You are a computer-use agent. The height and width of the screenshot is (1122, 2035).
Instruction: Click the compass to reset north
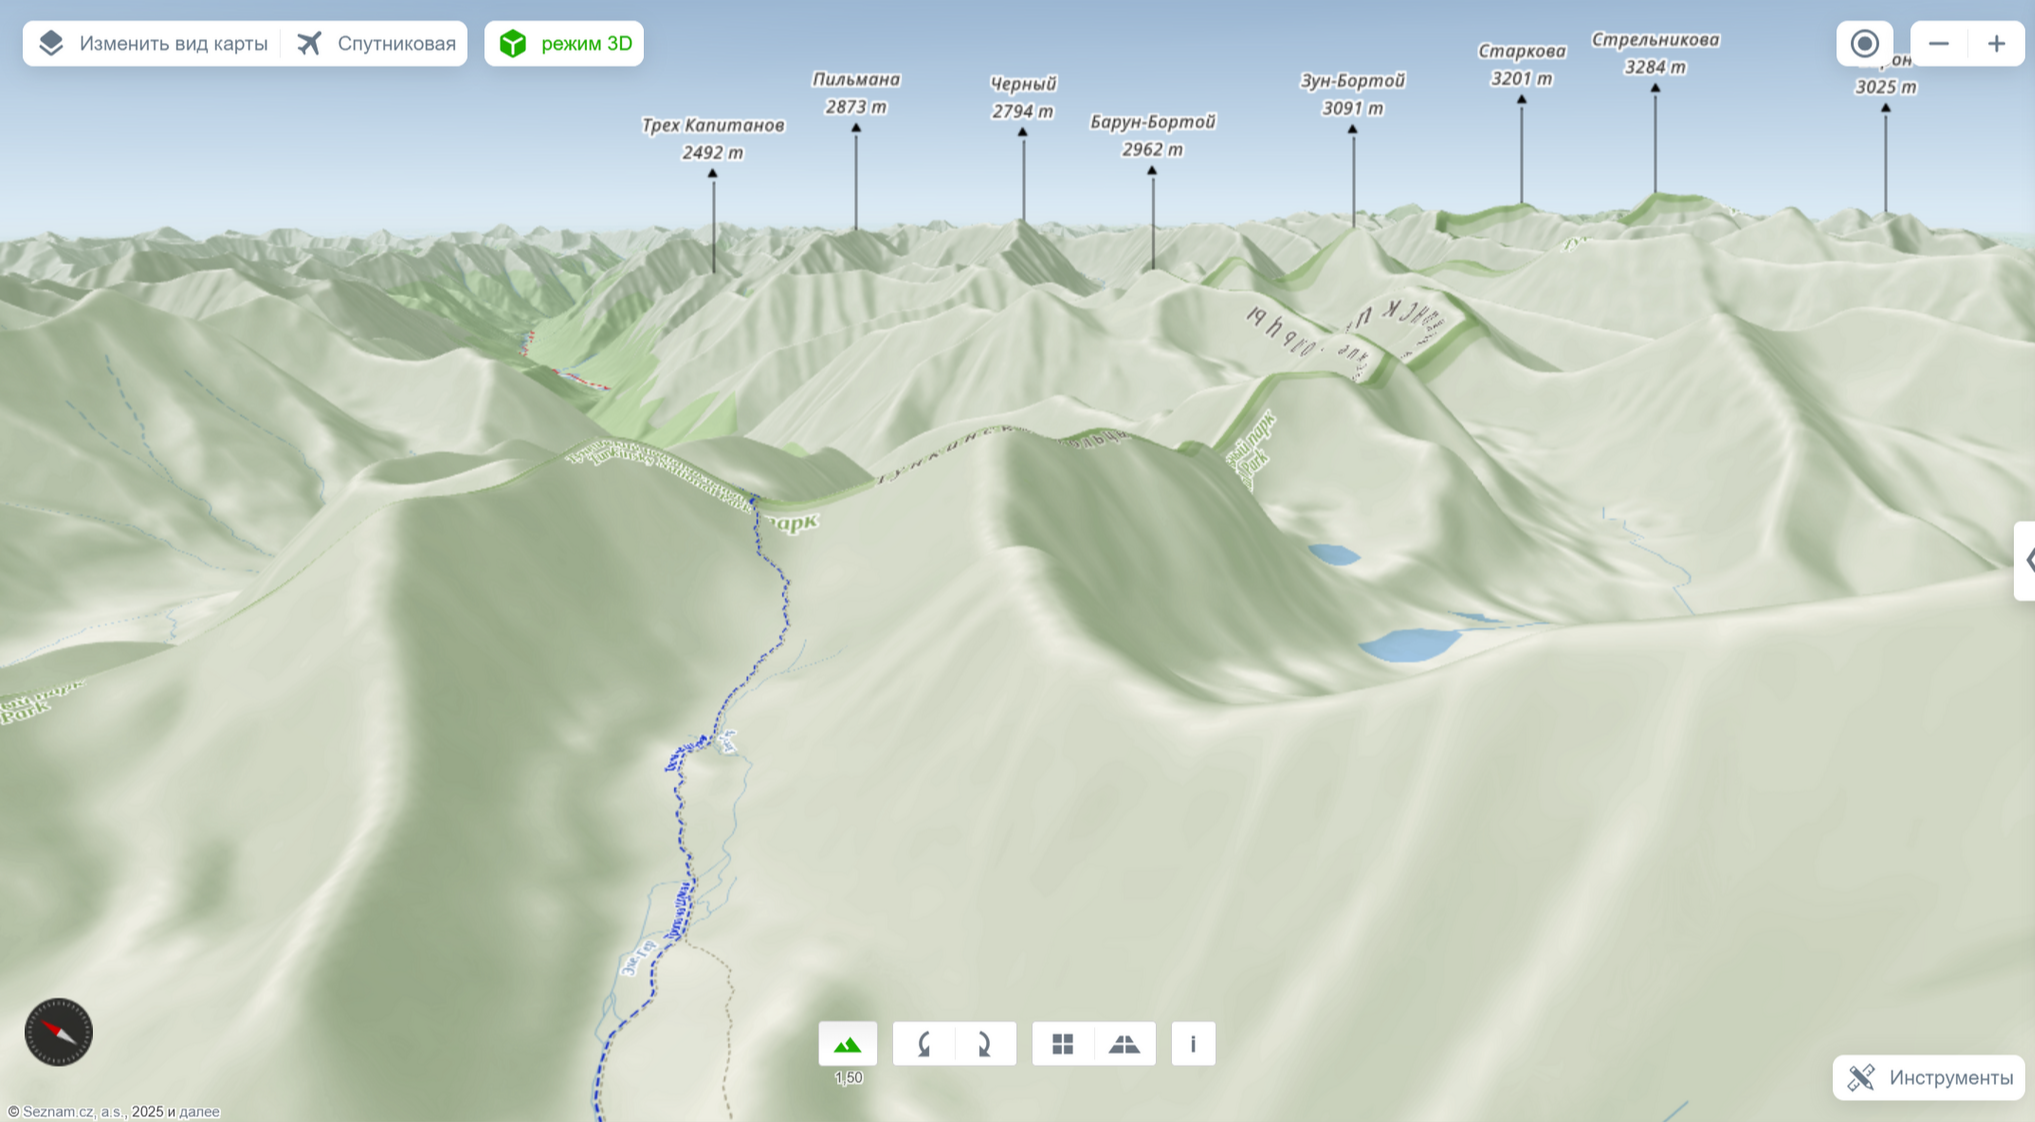click(58, 1031)
